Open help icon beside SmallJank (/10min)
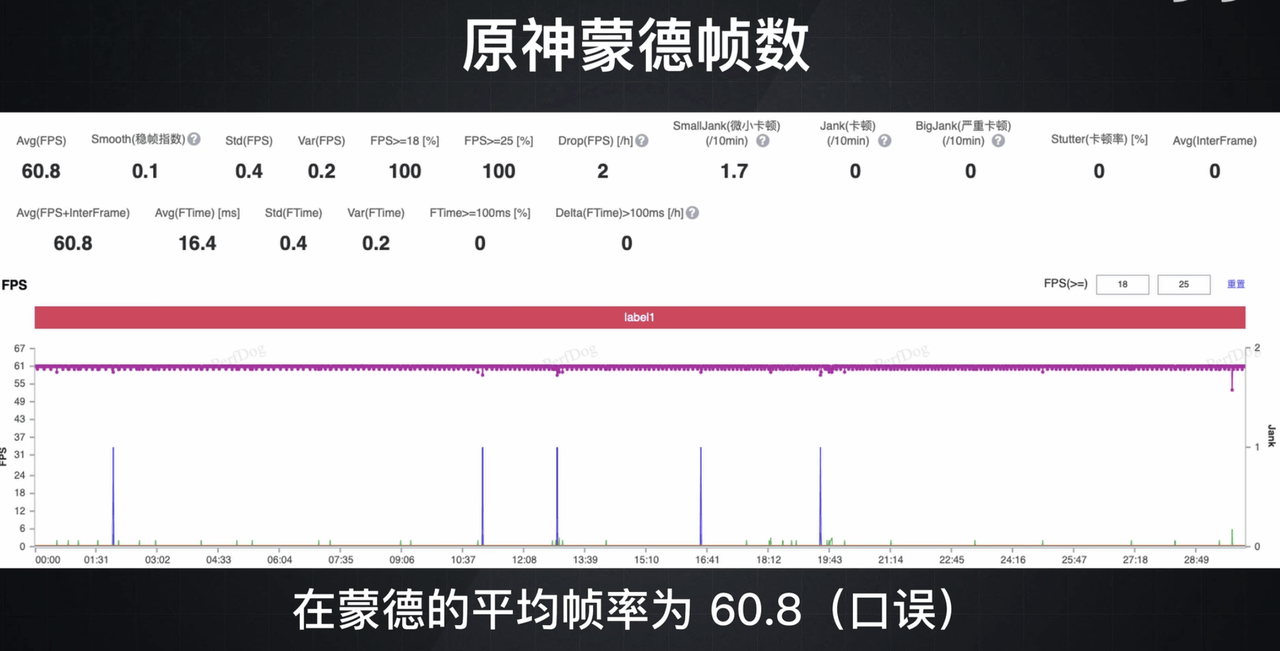The image size is (1280, 651). click(763, 141)
